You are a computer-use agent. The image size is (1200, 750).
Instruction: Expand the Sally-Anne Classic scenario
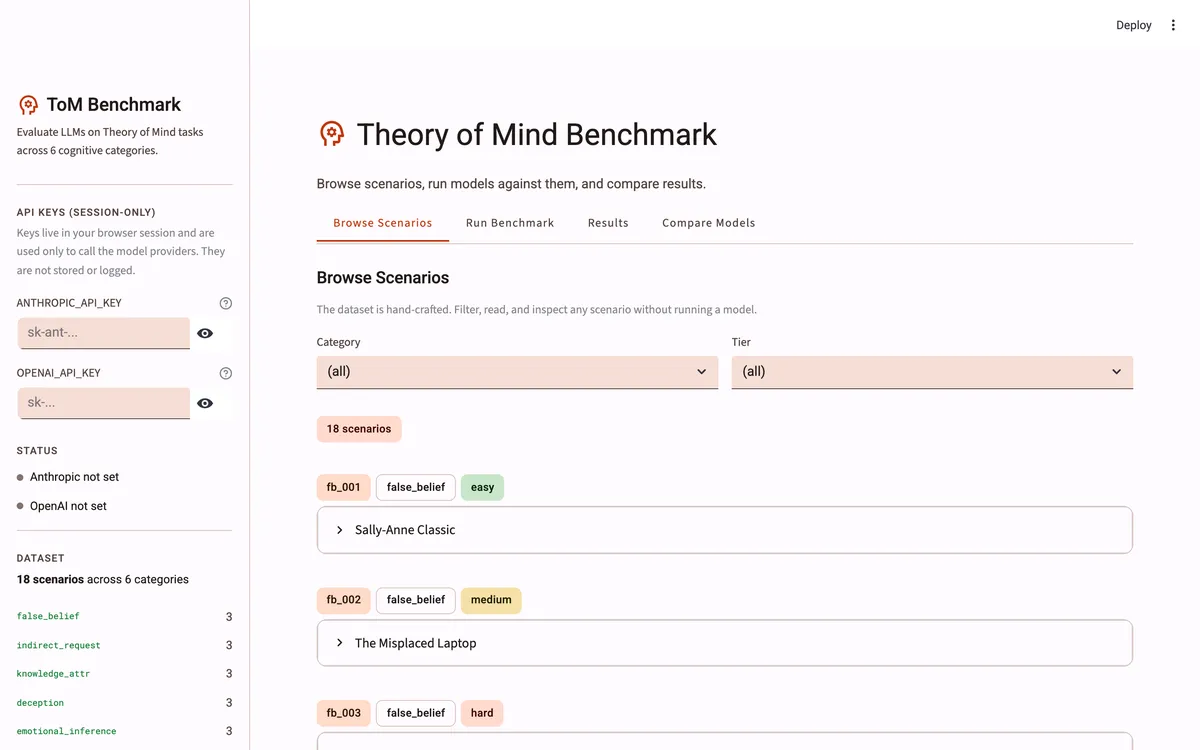(x=725, y=530)
